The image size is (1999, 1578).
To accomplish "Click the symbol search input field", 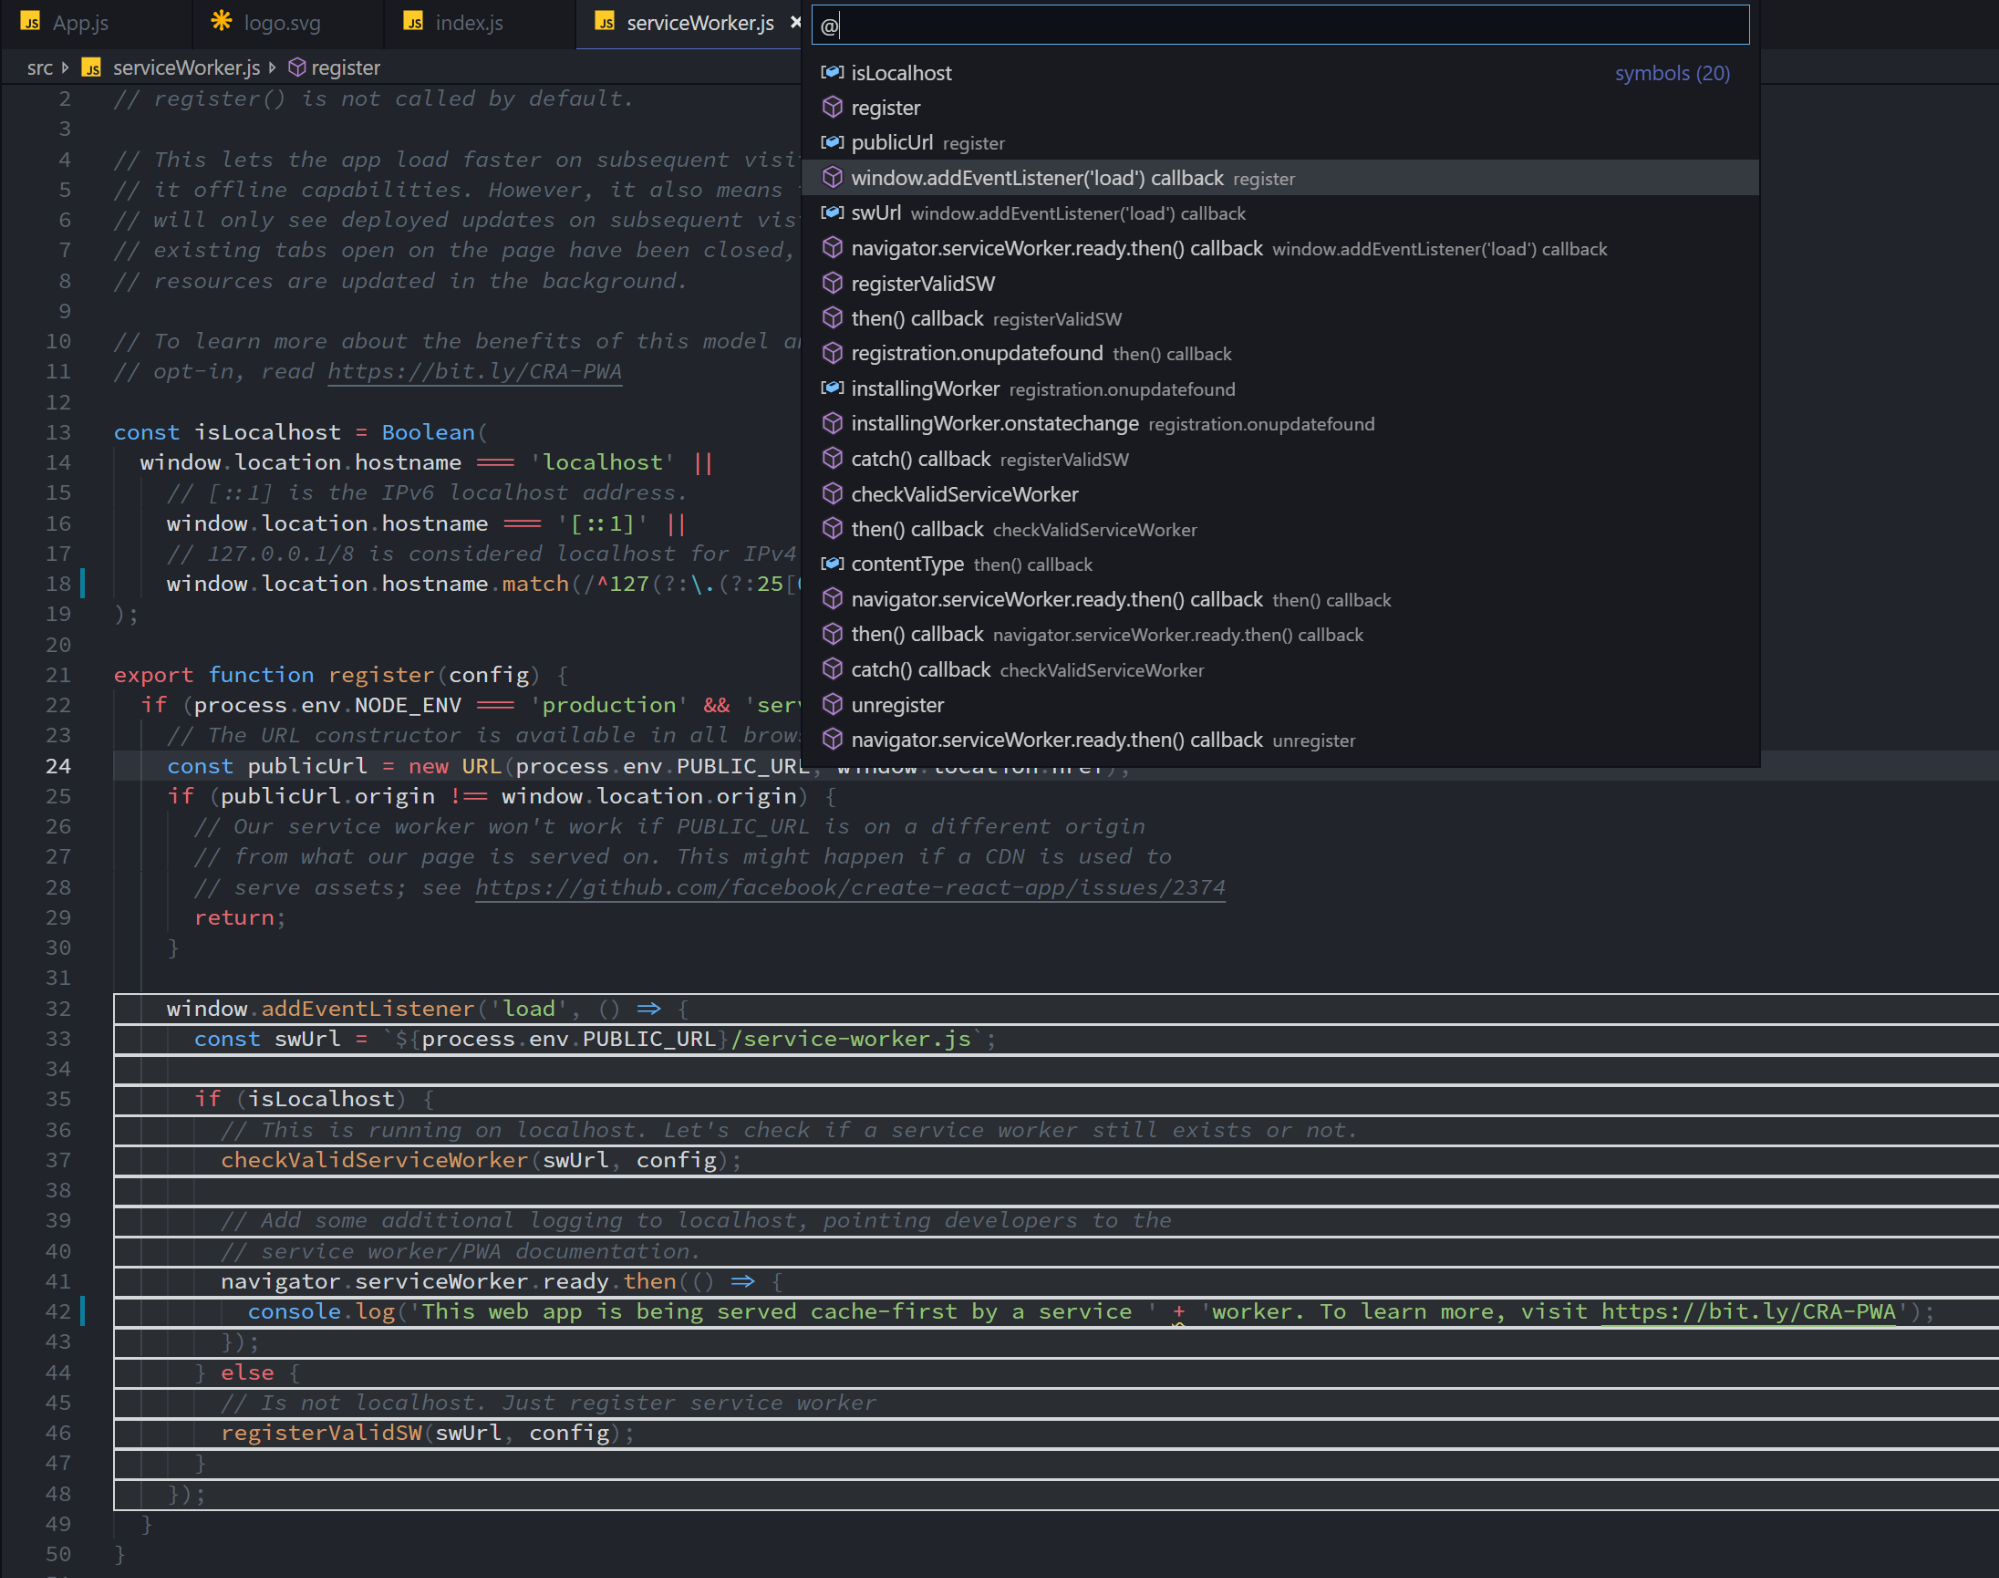I will point(1280,25).
